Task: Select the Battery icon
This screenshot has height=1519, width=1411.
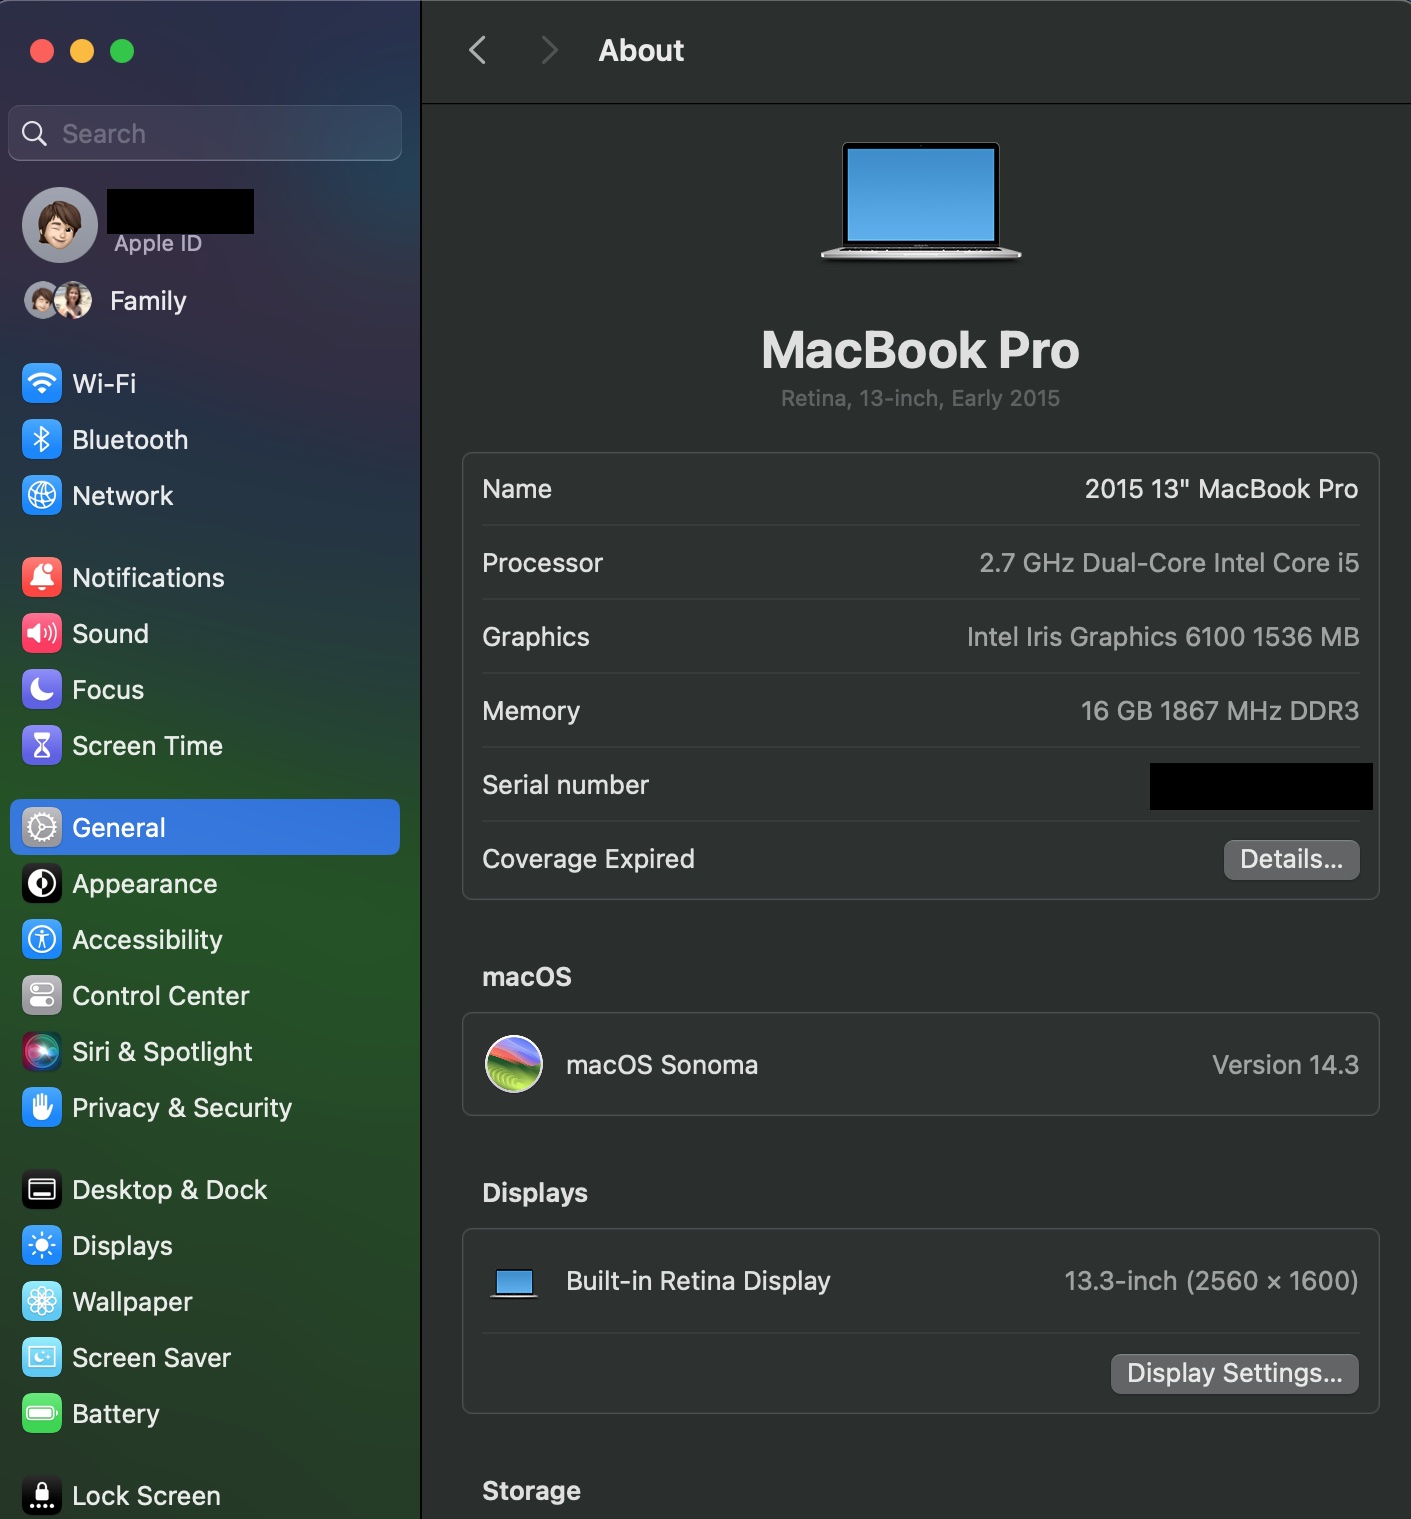Action: [42, 1413]
